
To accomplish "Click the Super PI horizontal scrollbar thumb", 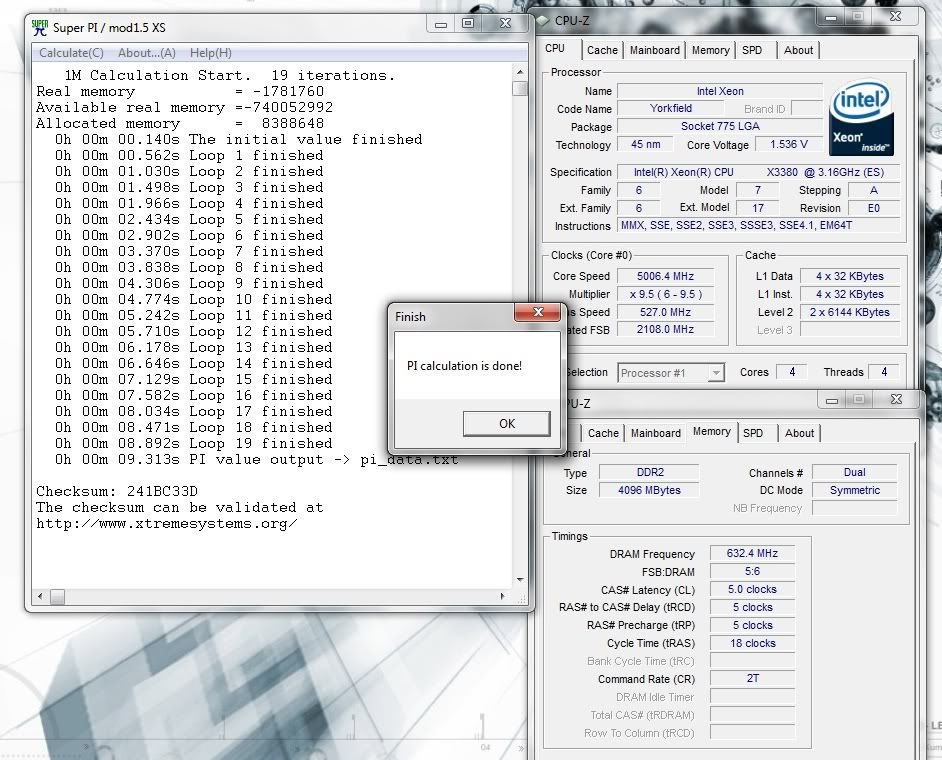I will click(57, 597).
